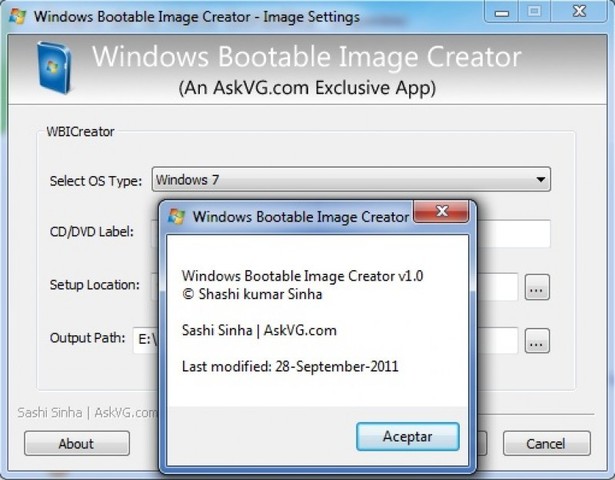Click the '© Shashi kumar Sinha' text
This screenshot has width=615, height=480.
(252, 294)
